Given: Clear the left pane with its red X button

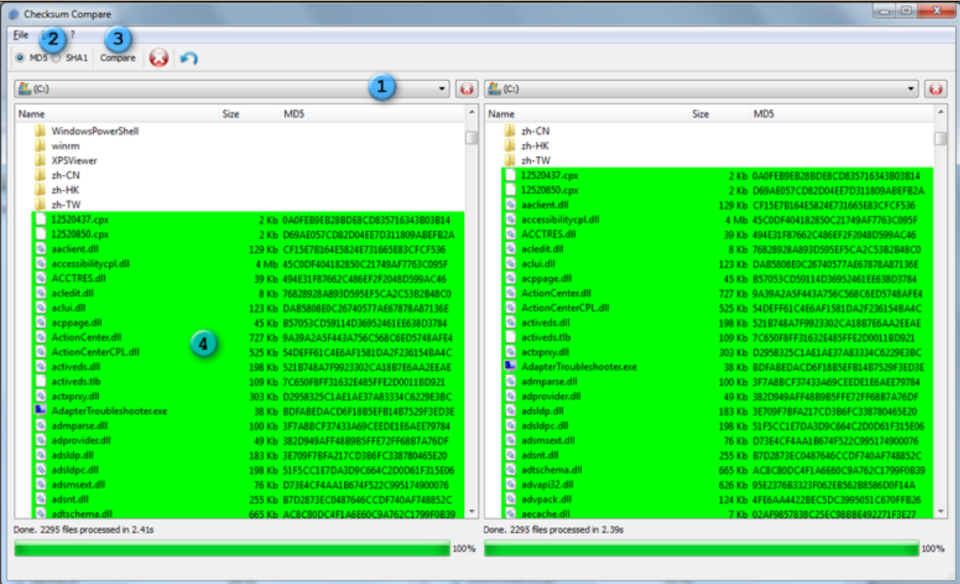Looking at the screenshot, I should (467, 89).
